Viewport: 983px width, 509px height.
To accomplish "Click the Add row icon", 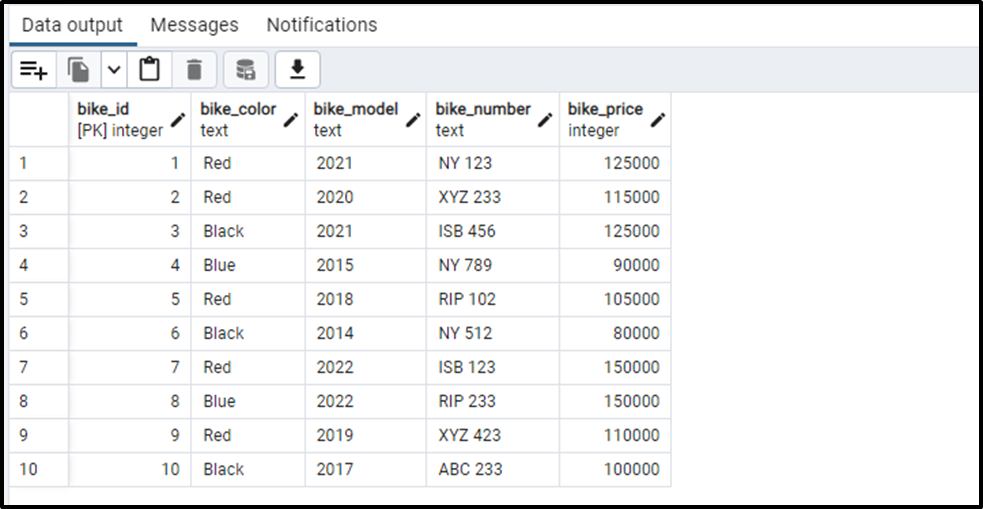I will (x=34, y=70).
